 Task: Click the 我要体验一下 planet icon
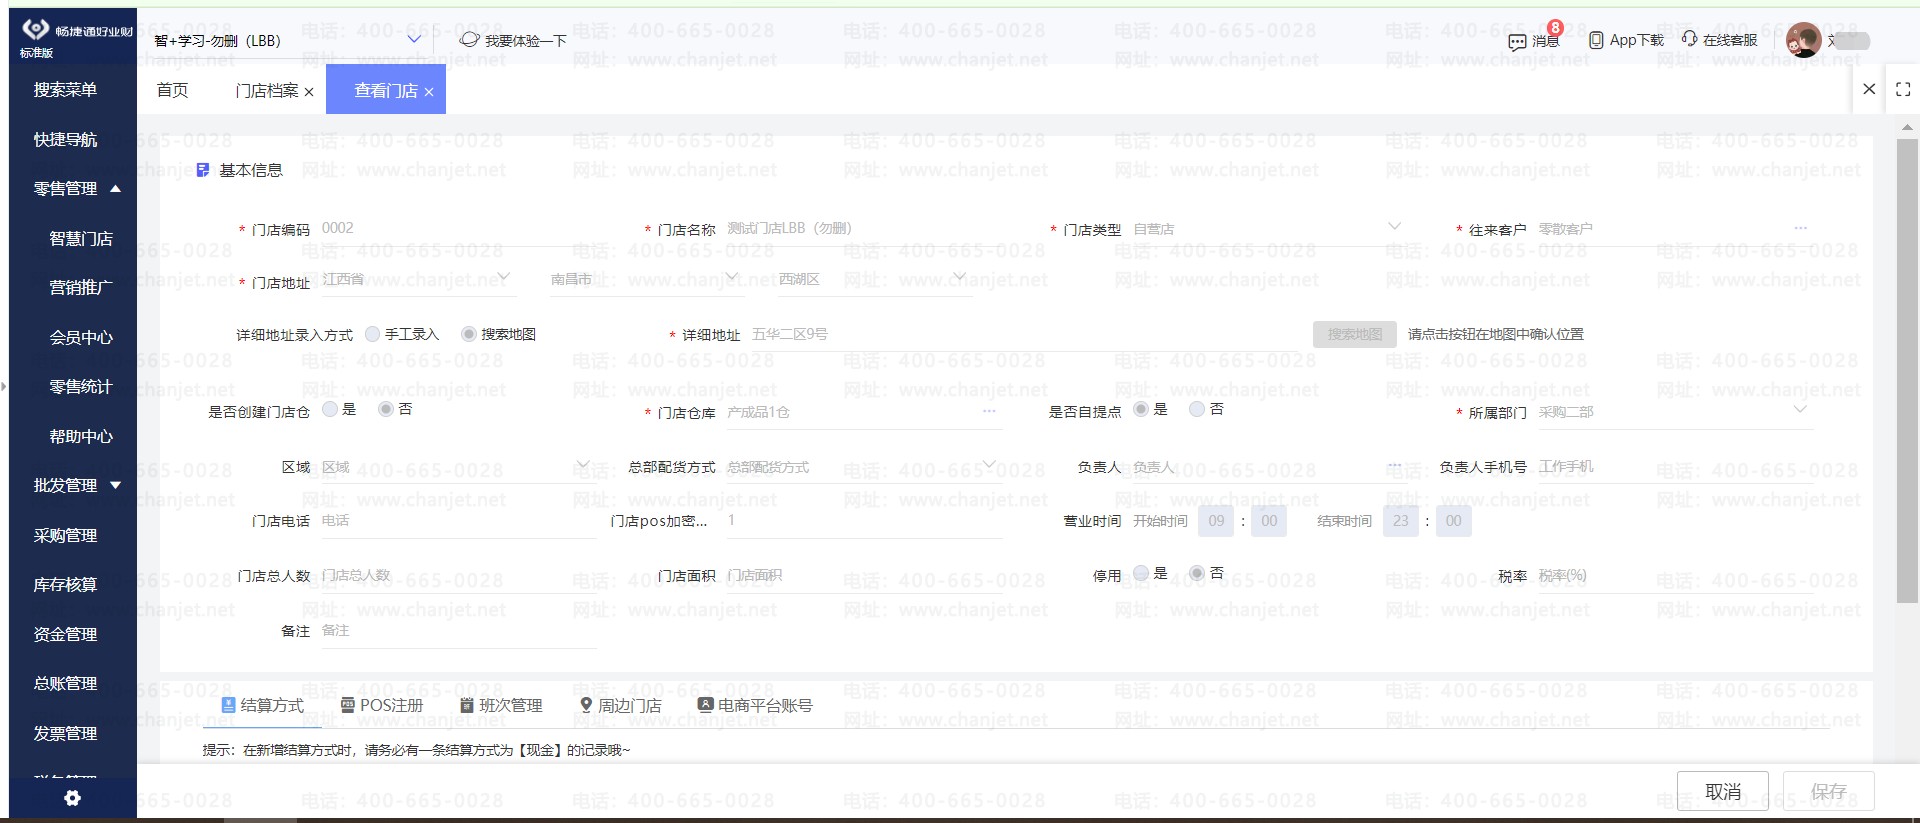(469, 39)
